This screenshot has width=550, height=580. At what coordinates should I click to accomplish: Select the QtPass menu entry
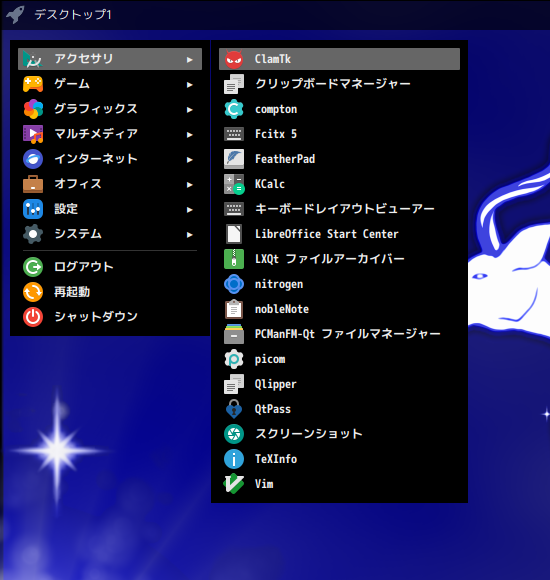[339, 409]
